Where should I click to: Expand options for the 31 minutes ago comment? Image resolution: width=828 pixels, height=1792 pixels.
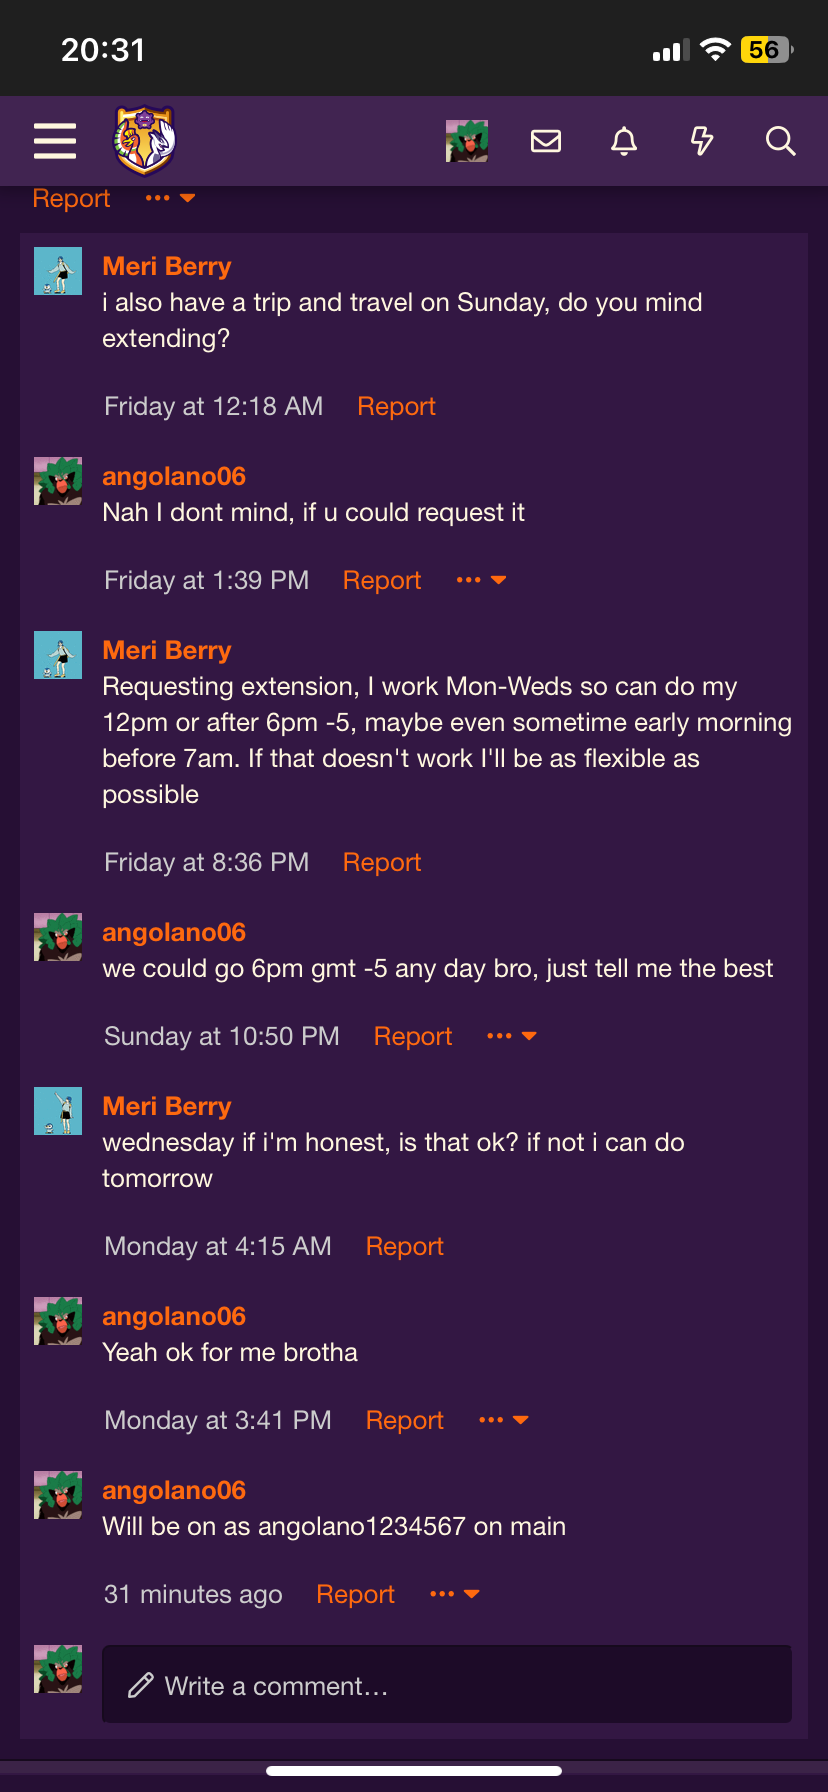pos(455,1594)
